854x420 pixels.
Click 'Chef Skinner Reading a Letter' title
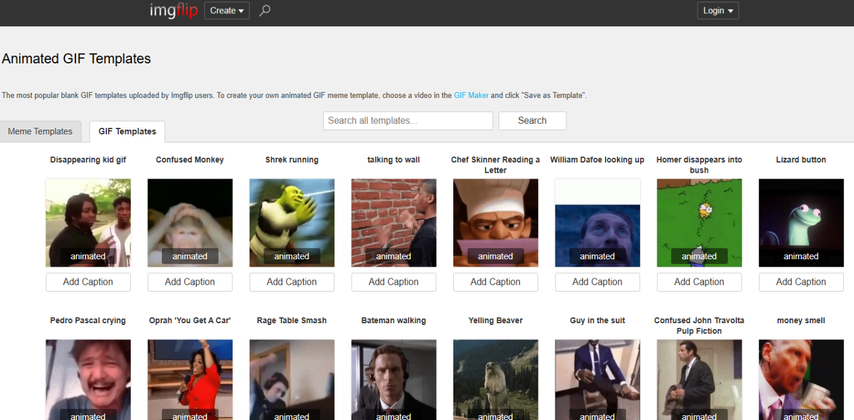[496, 165]
